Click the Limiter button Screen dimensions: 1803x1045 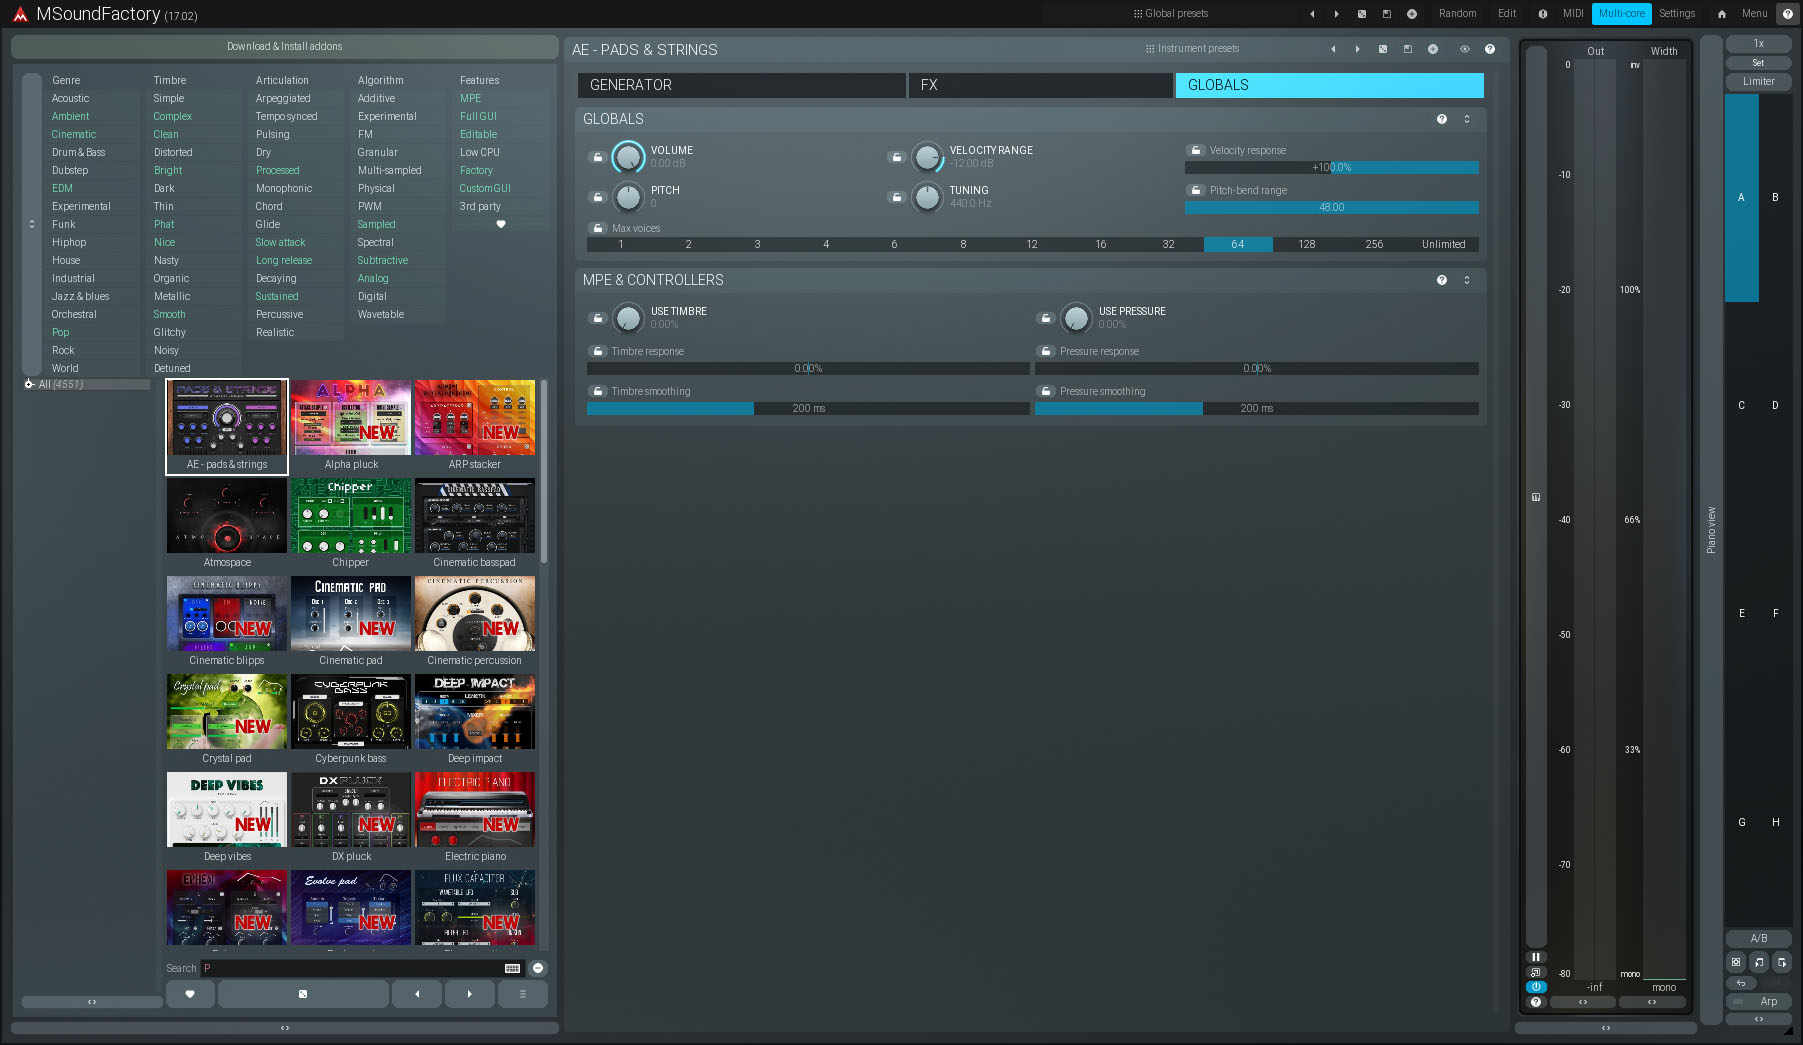pos(1758,82)
